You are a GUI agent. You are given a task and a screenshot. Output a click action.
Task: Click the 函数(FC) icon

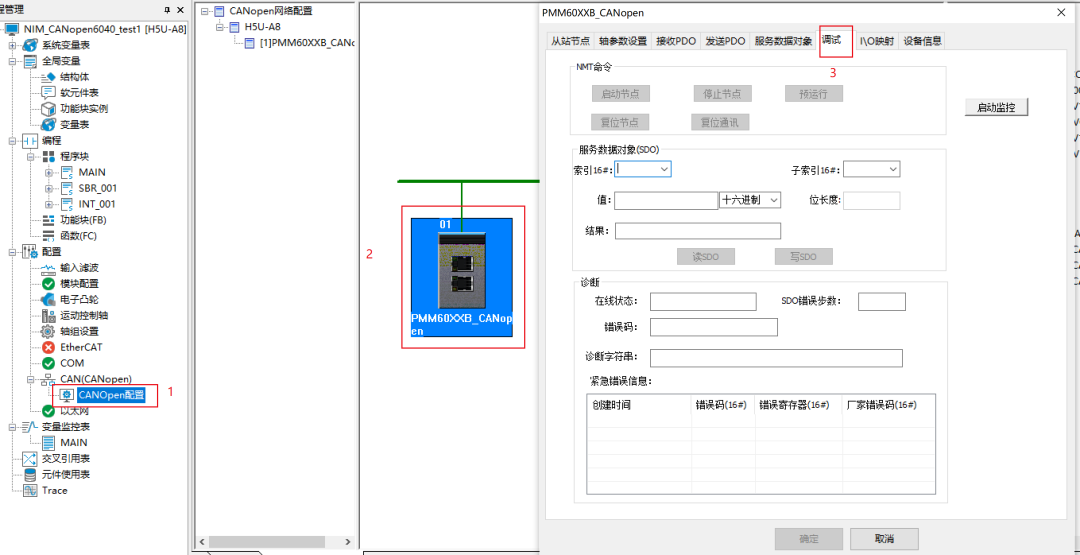pos(48,235)
